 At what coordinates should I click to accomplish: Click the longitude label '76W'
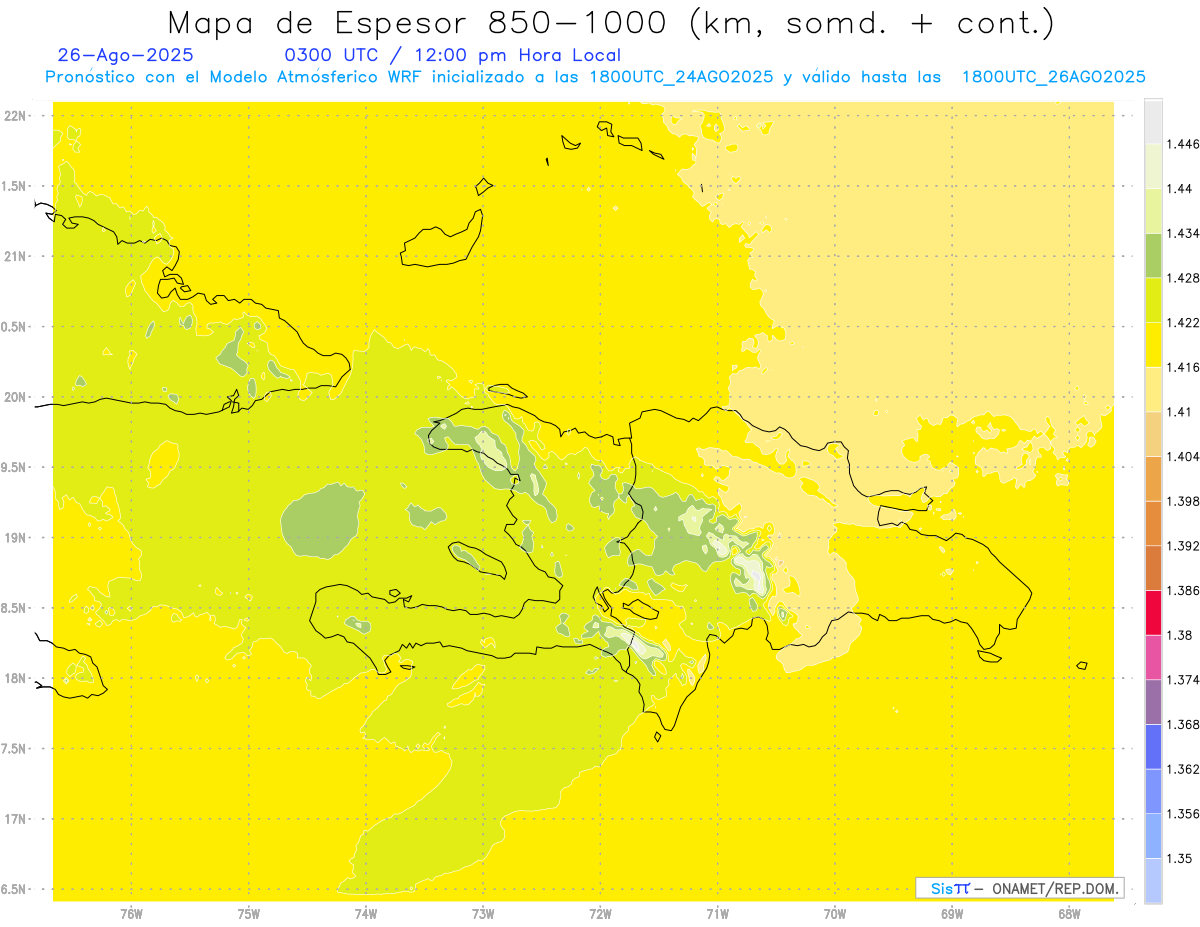click(x=131, y=914)
